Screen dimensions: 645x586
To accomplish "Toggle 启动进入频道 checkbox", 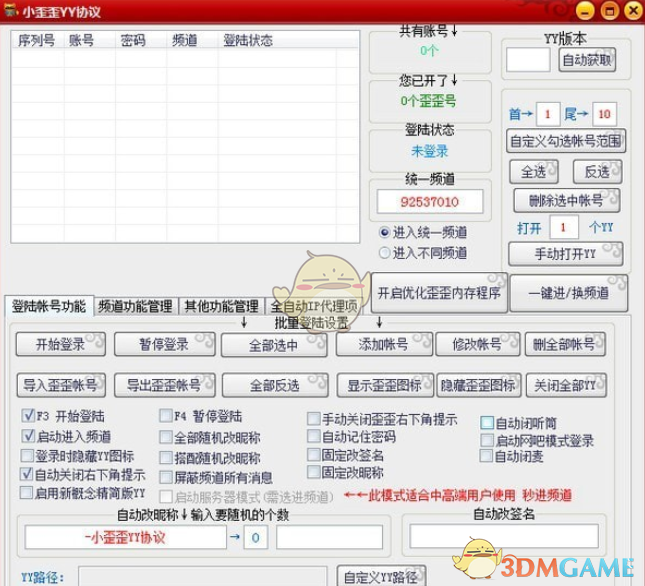I will coord(28,435).
